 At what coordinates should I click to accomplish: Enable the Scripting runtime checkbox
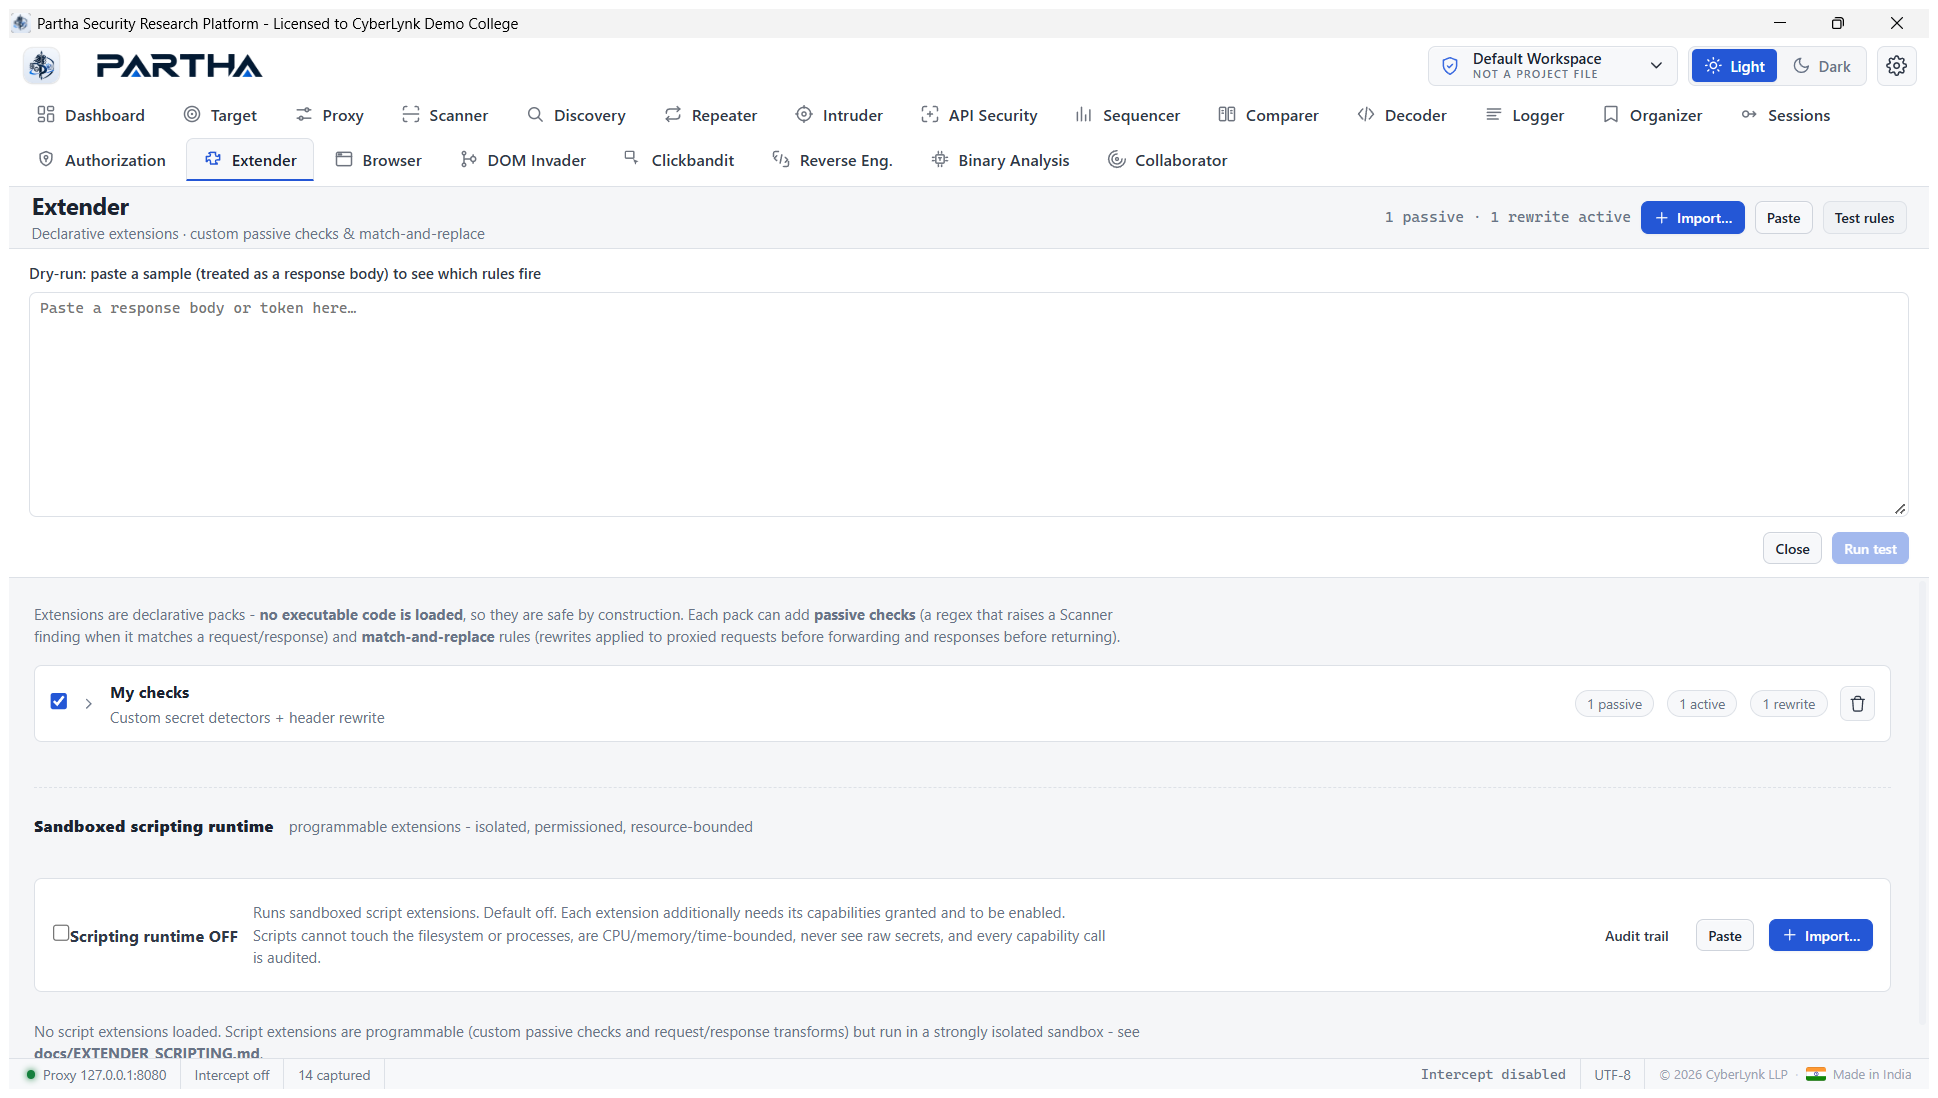tap(61, 933)
